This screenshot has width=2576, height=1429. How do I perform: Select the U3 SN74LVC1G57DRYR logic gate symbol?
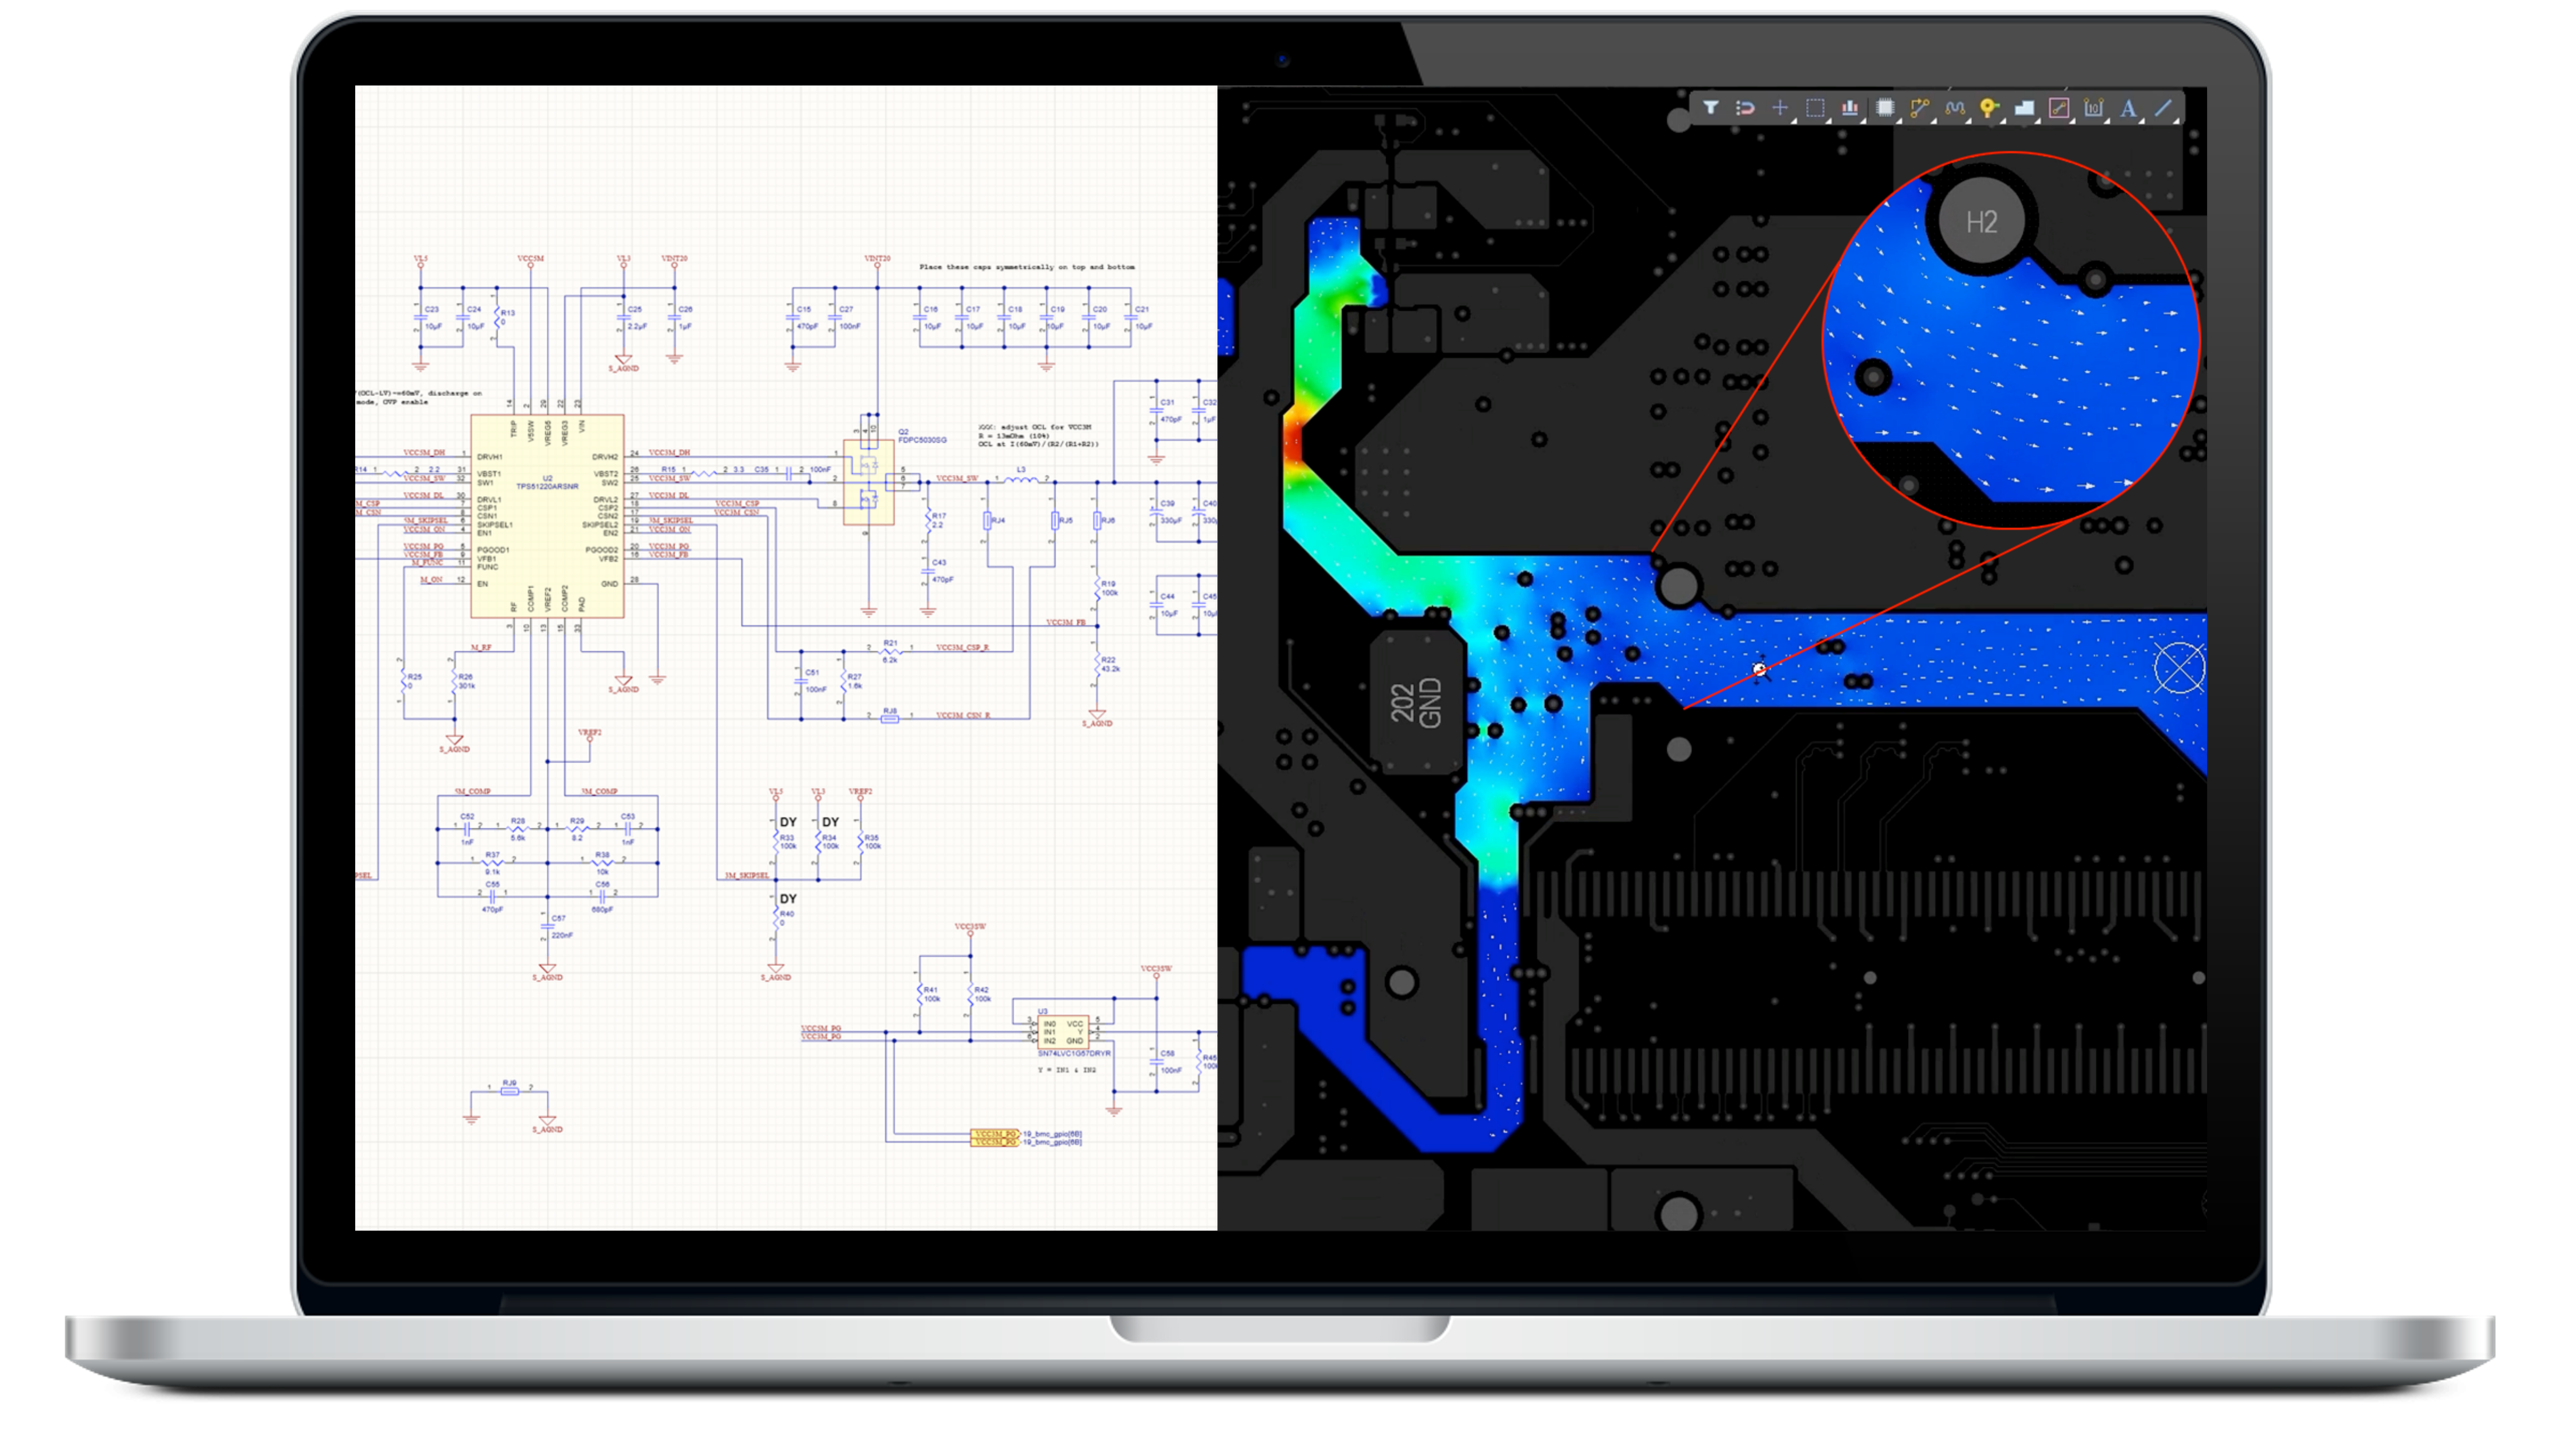(1062, 1032)
